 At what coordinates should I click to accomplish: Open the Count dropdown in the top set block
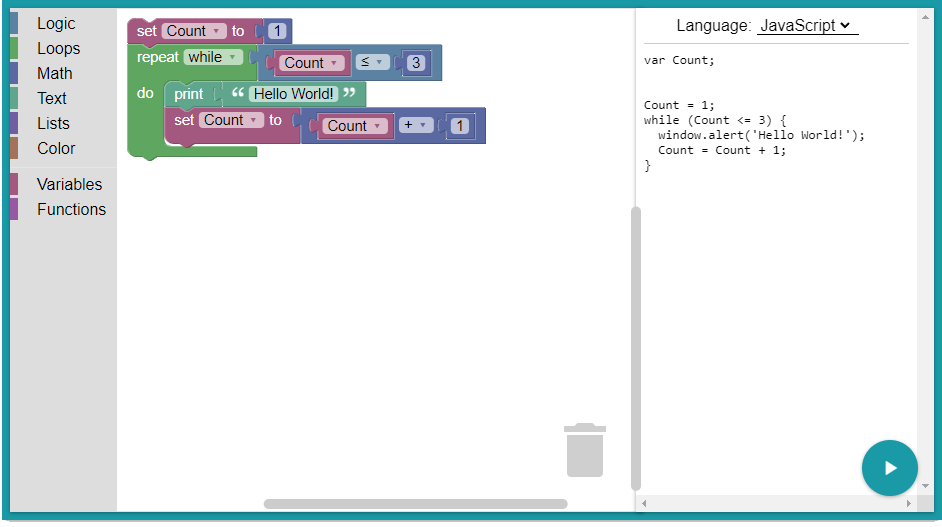(x=194, y=31)
